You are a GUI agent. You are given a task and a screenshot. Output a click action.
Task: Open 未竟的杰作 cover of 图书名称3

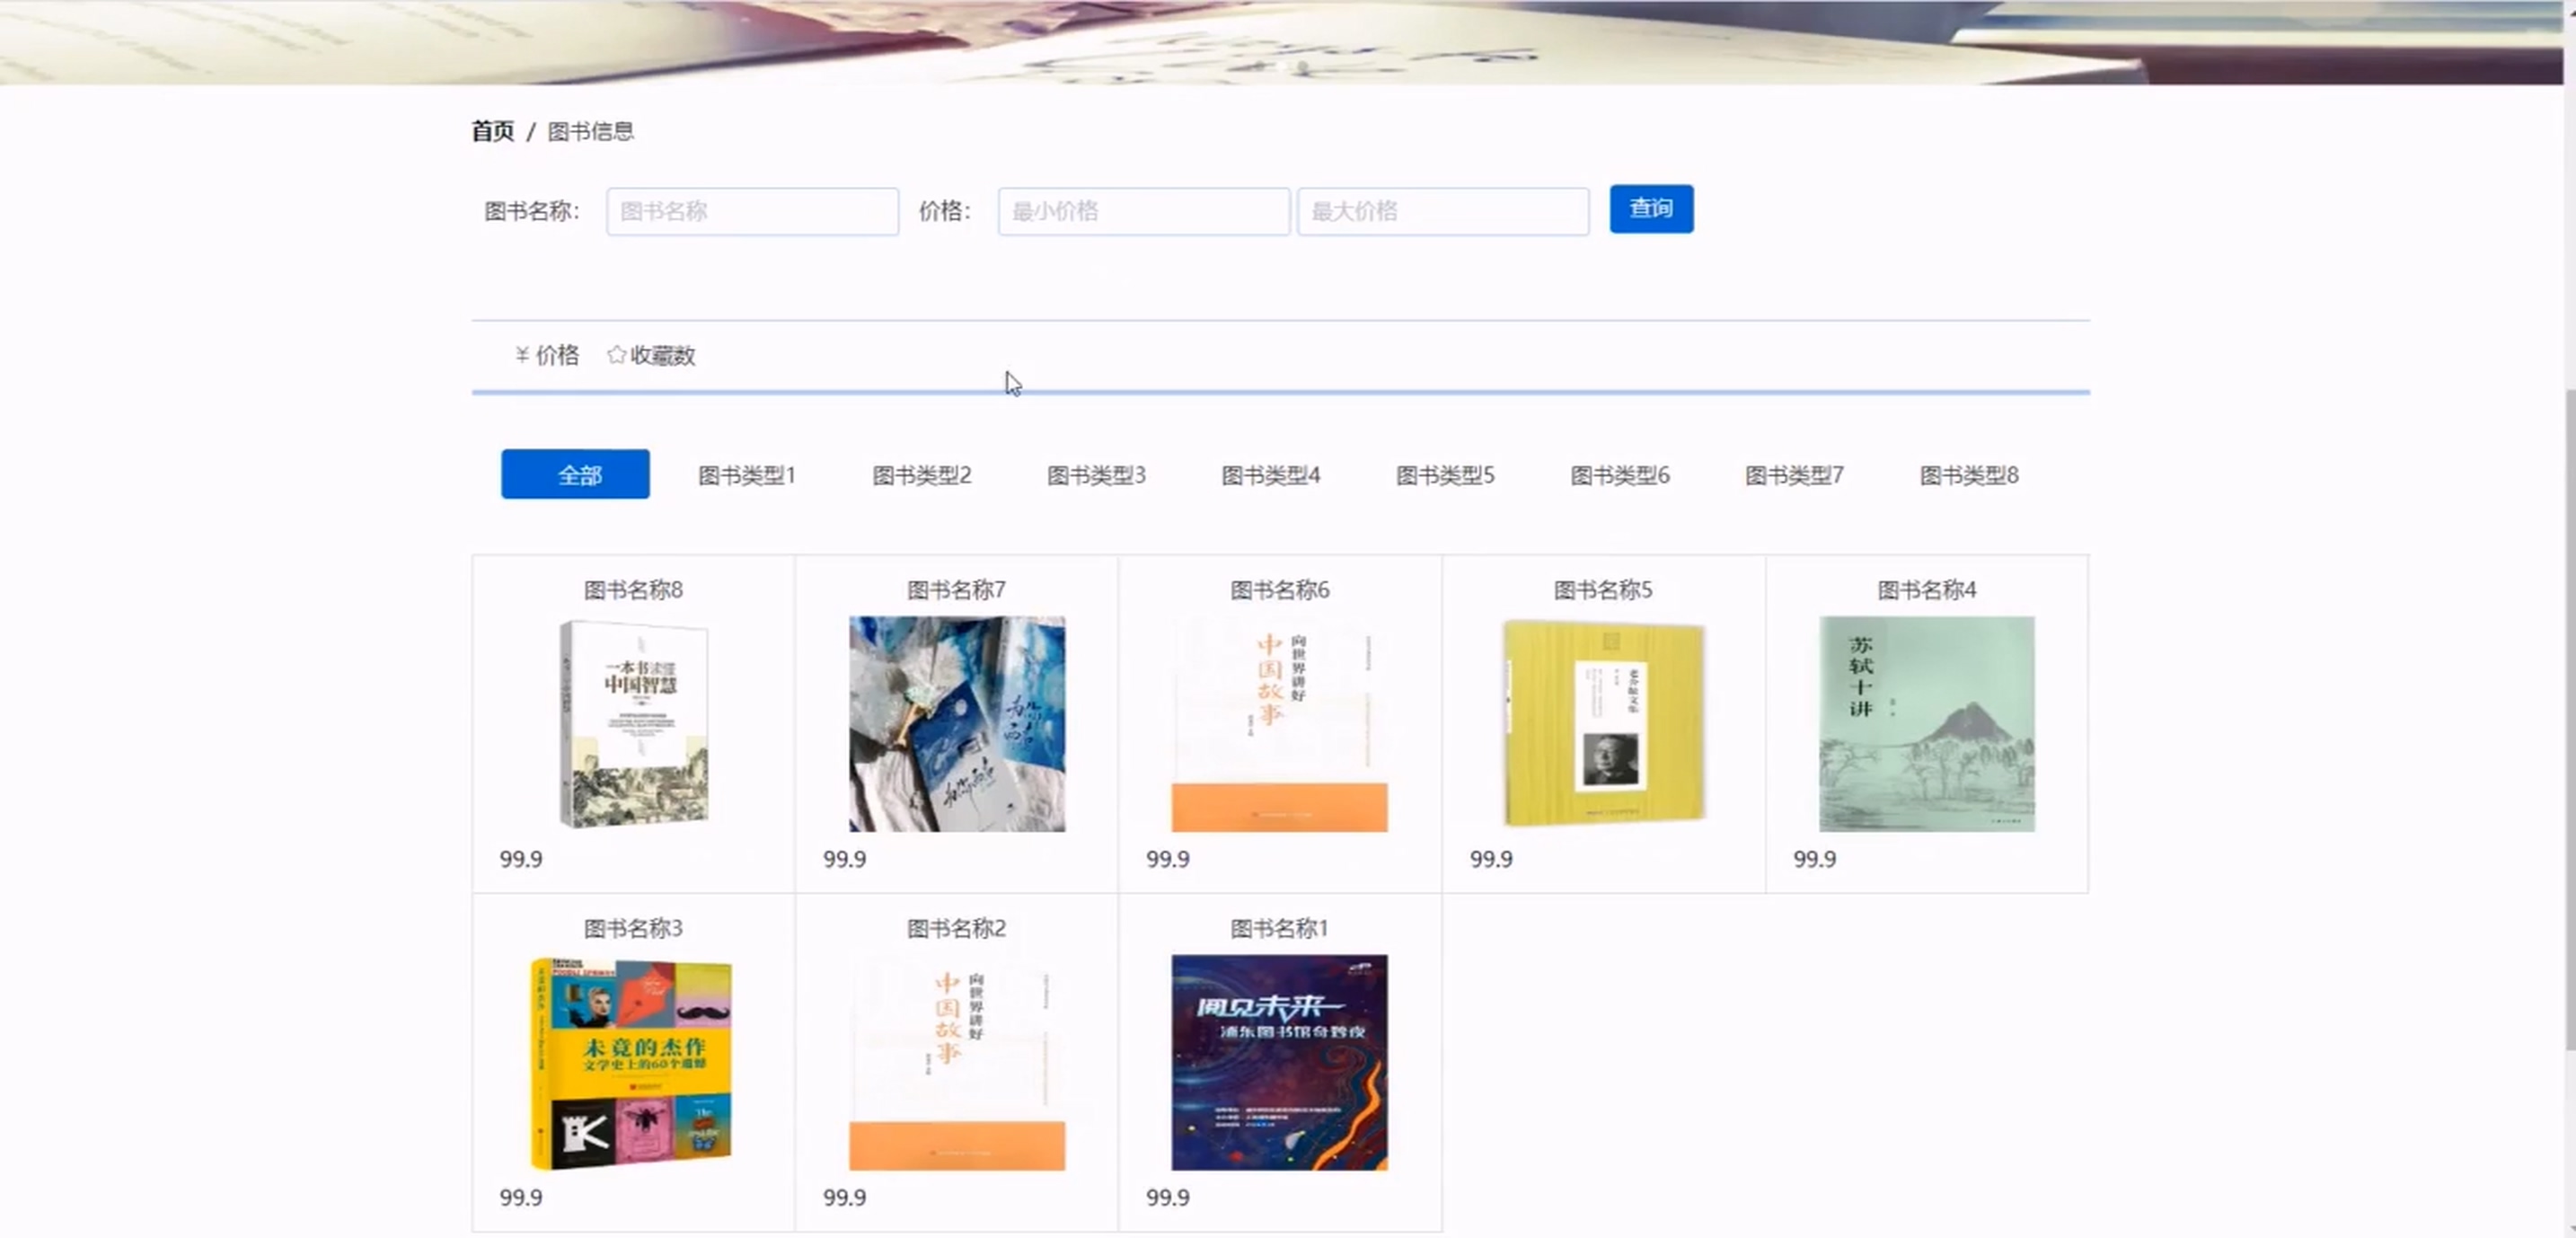click(633, 1062)
